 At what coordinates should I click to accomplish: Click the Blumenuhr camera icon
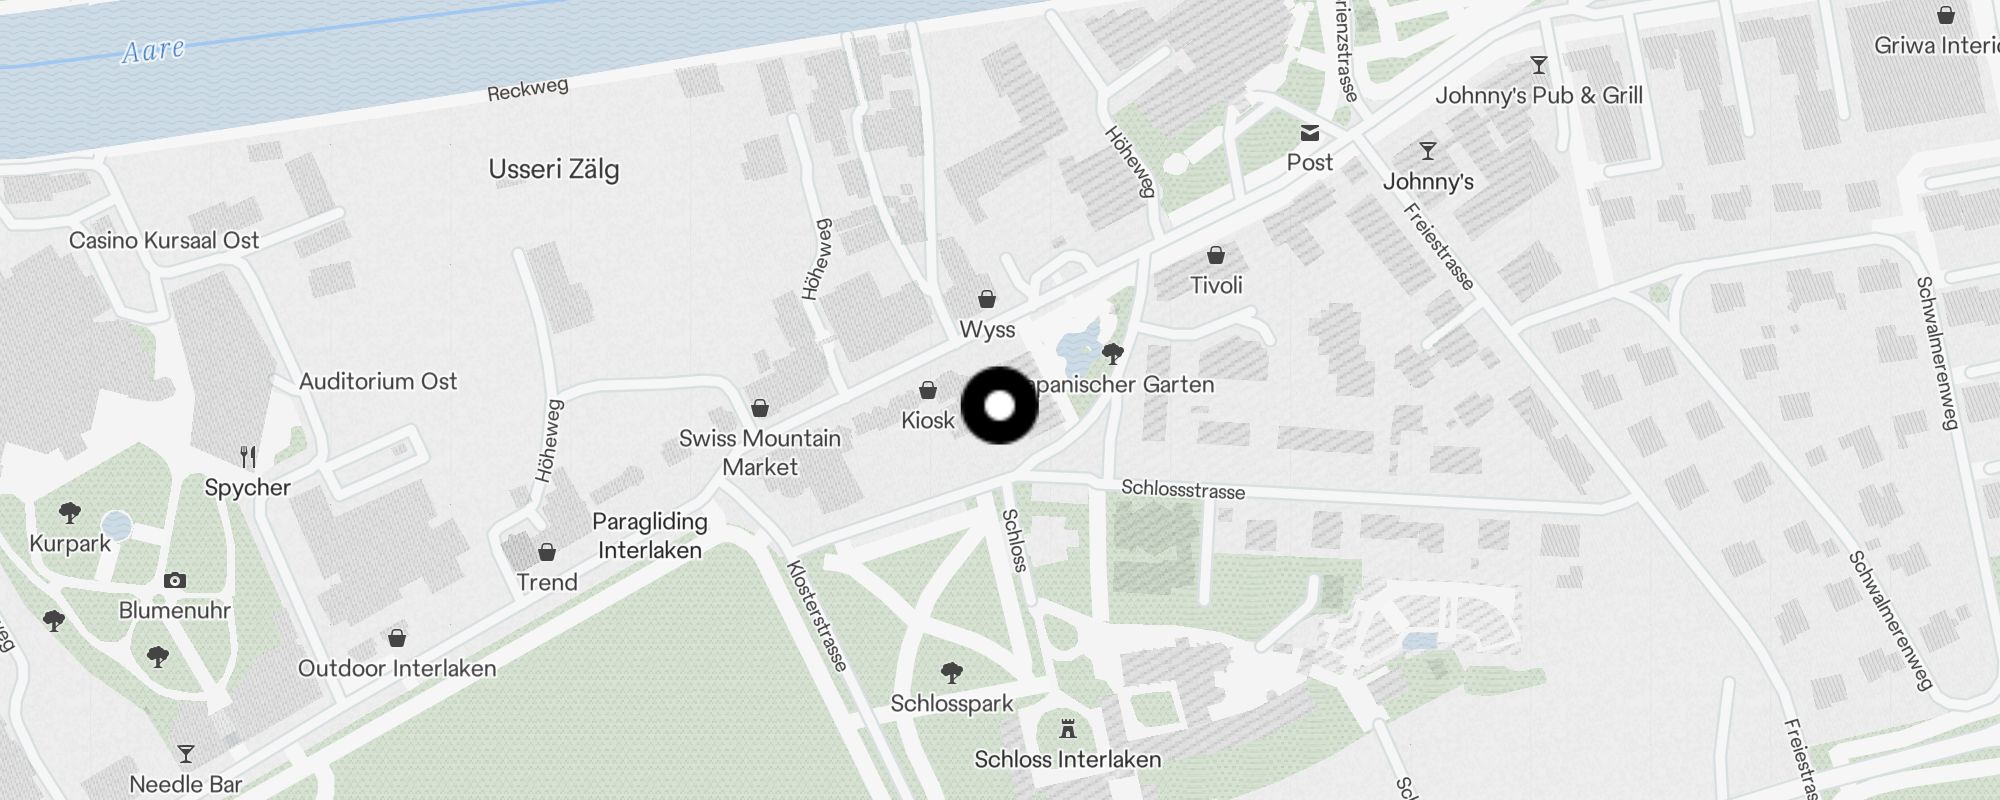(175, 580)
